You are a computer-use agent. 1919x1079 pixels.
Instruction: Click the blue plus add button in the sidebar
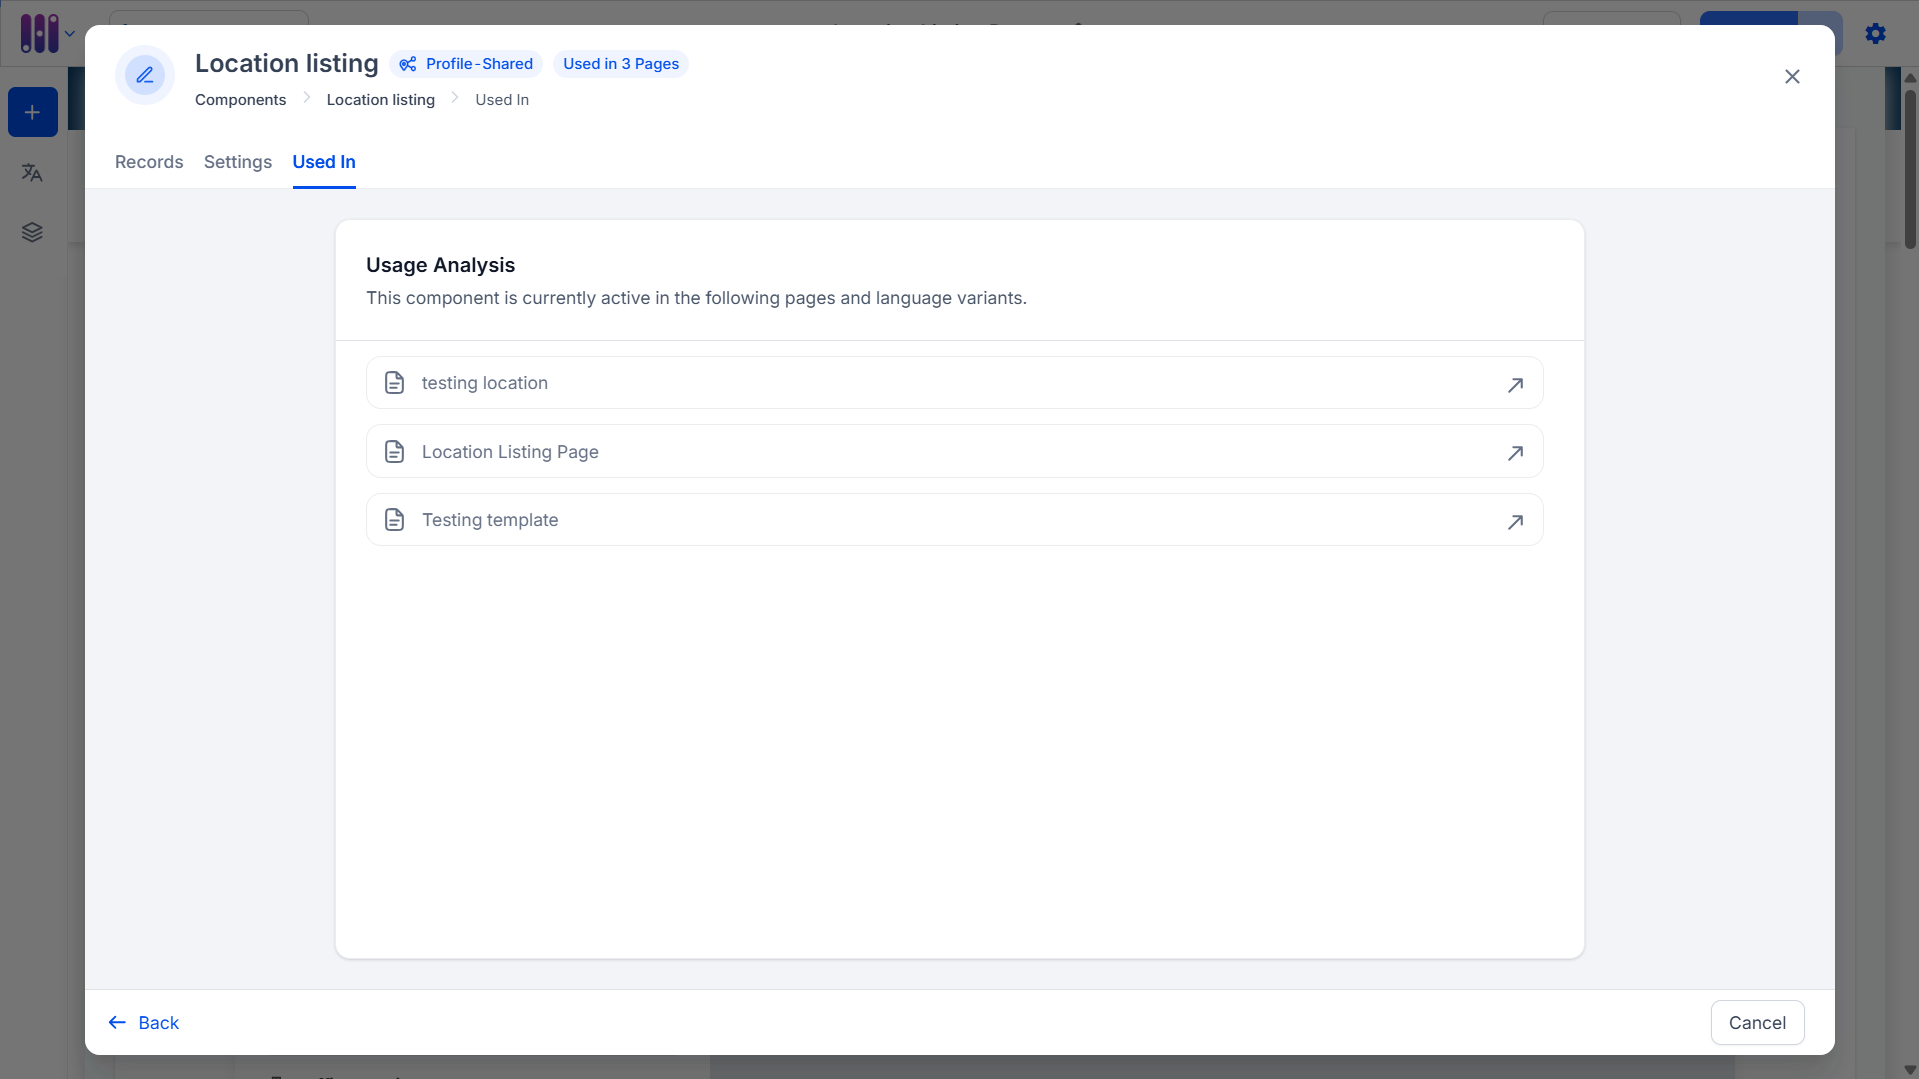point(33,112)
